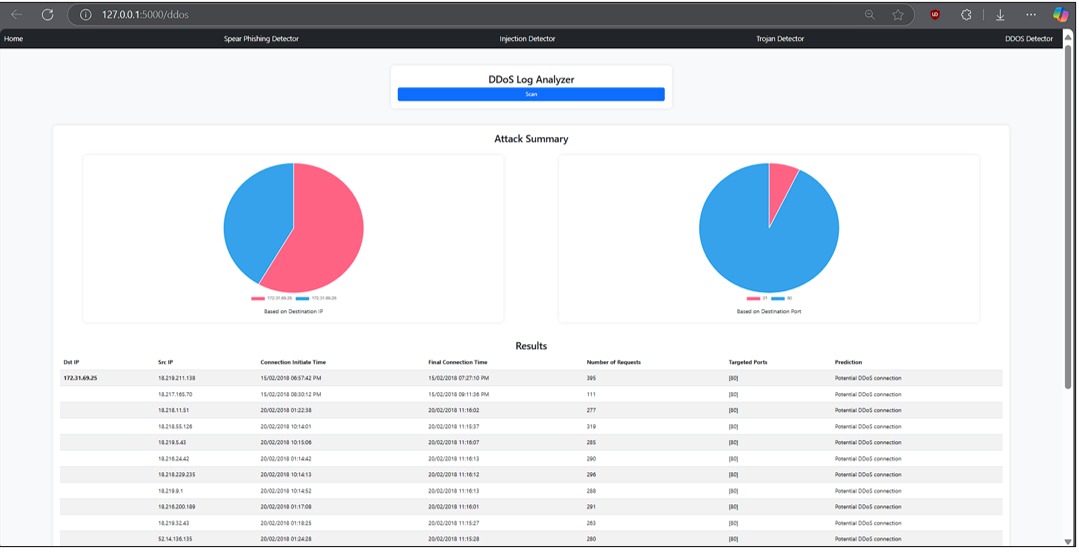Image resolution: width=1079 pixels, height=553 pixels.
Task: Add this page to favorites with the star
Action: click(x=898, y=14)
